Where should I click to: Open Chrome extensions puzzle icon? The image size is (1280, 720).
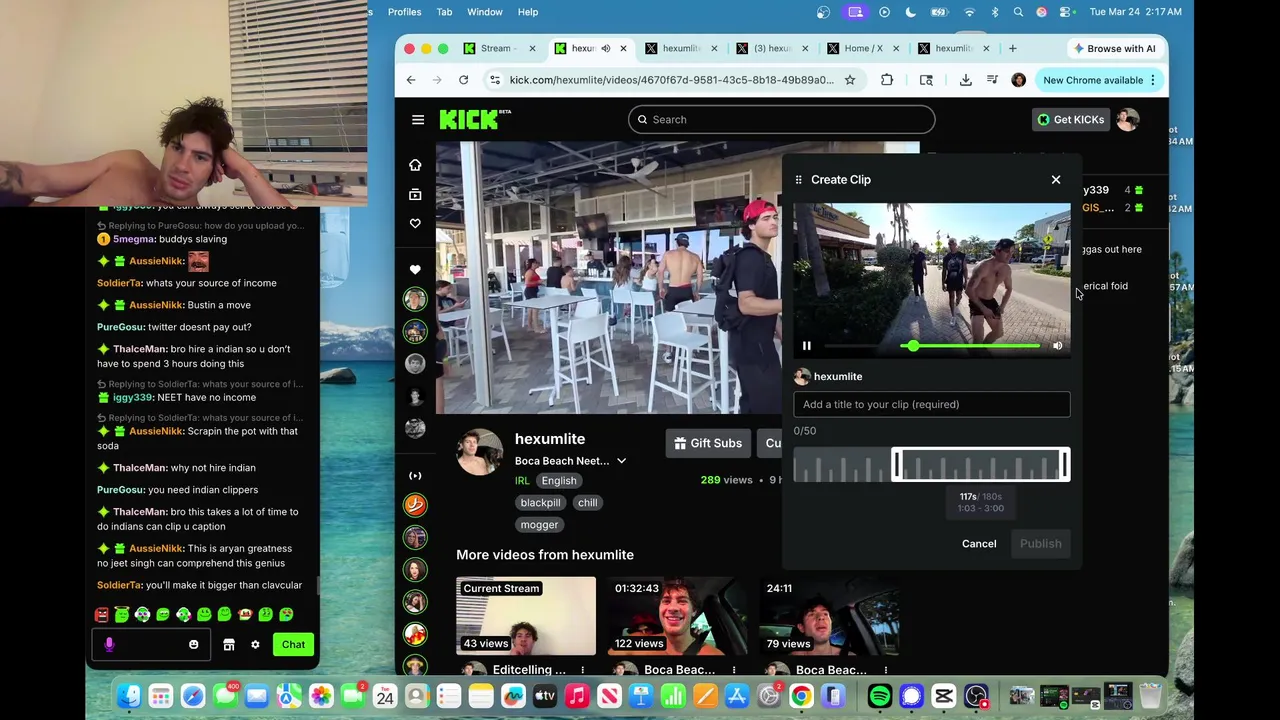coord(887,80)
